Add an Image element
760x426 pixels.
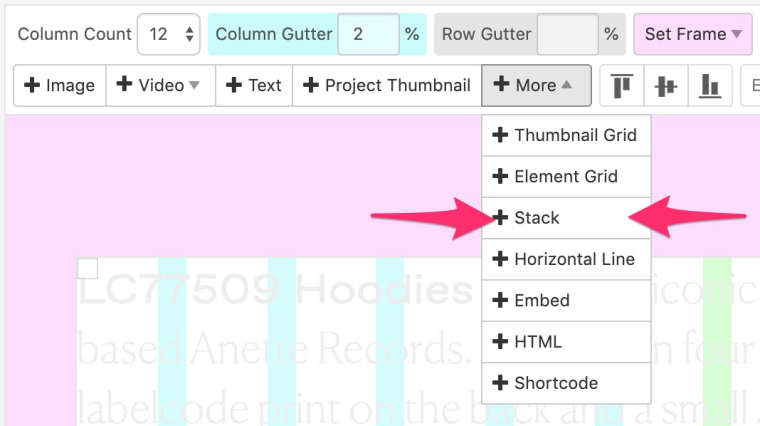pos(59,86)
